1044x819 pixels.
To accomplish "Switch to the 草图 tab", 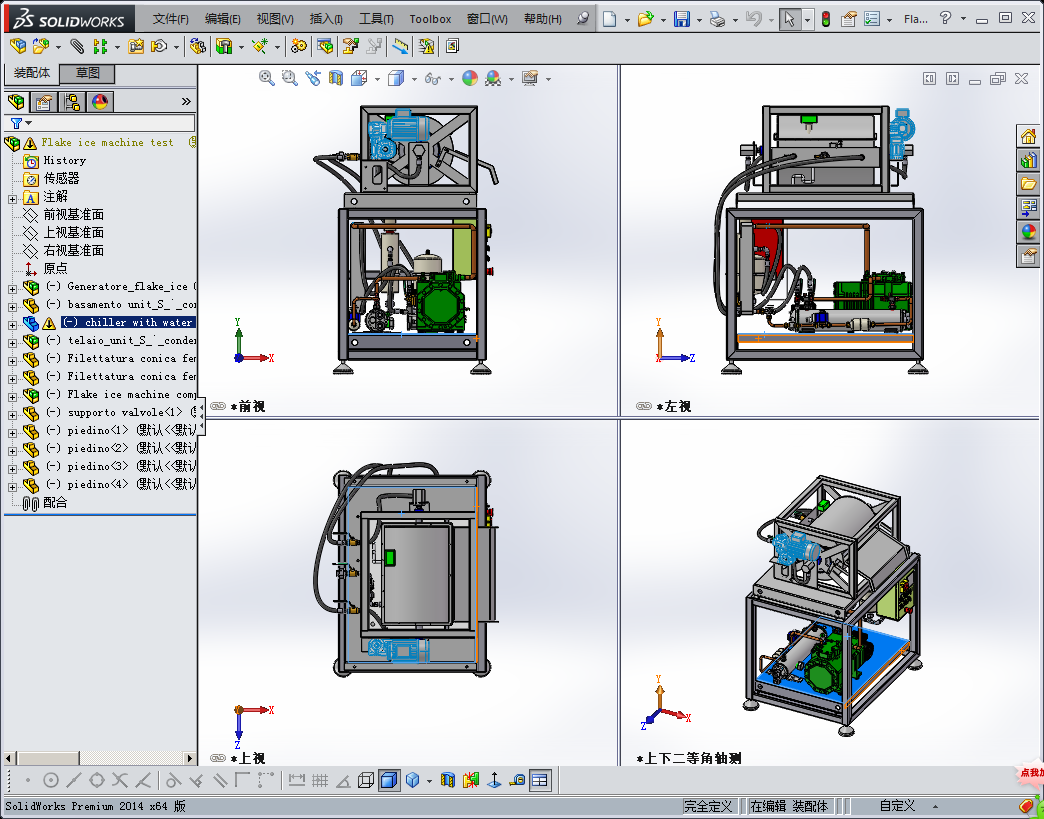I will [88, 73].
